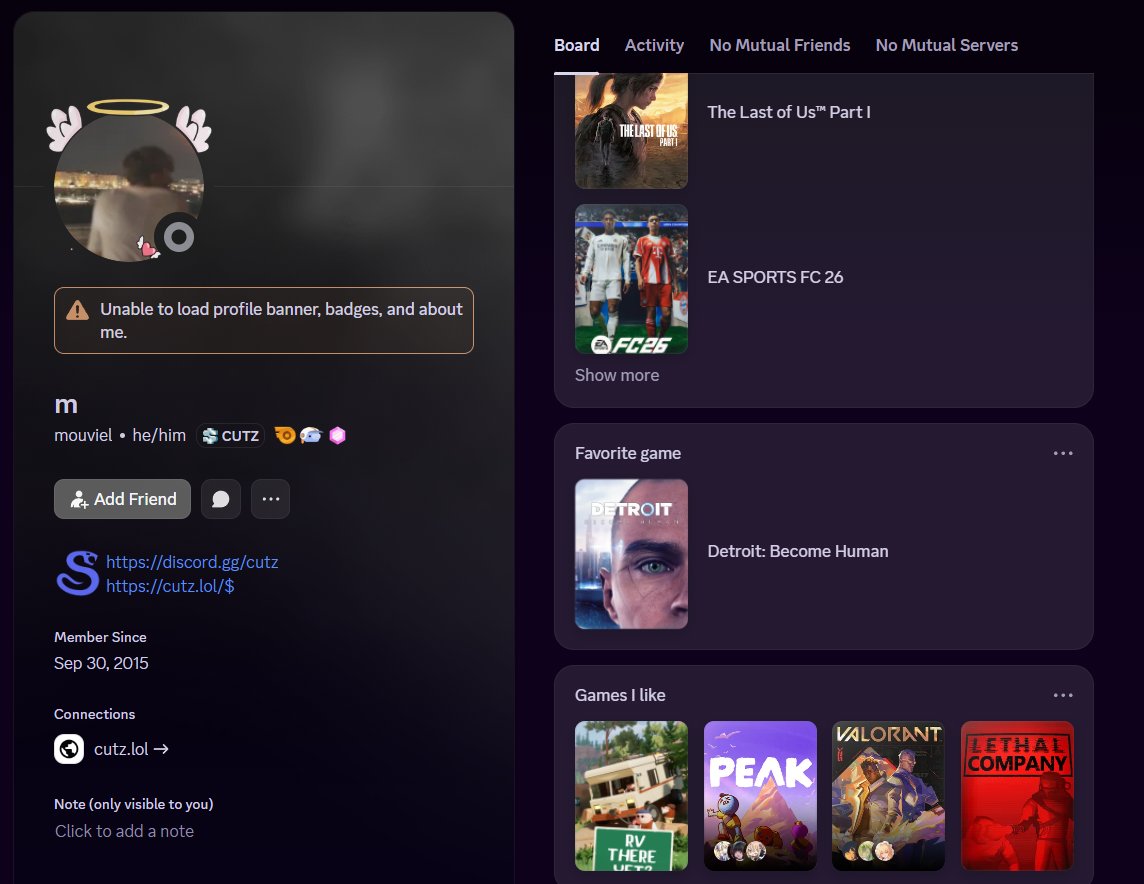
Task: Click the warning triangle icon
Action: (77, 310)
